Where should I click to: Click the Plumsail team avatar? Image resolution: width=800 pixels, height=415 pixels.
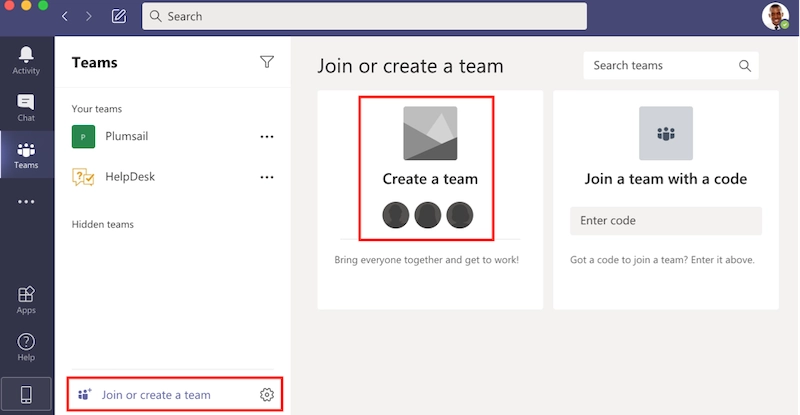point(83,136)
